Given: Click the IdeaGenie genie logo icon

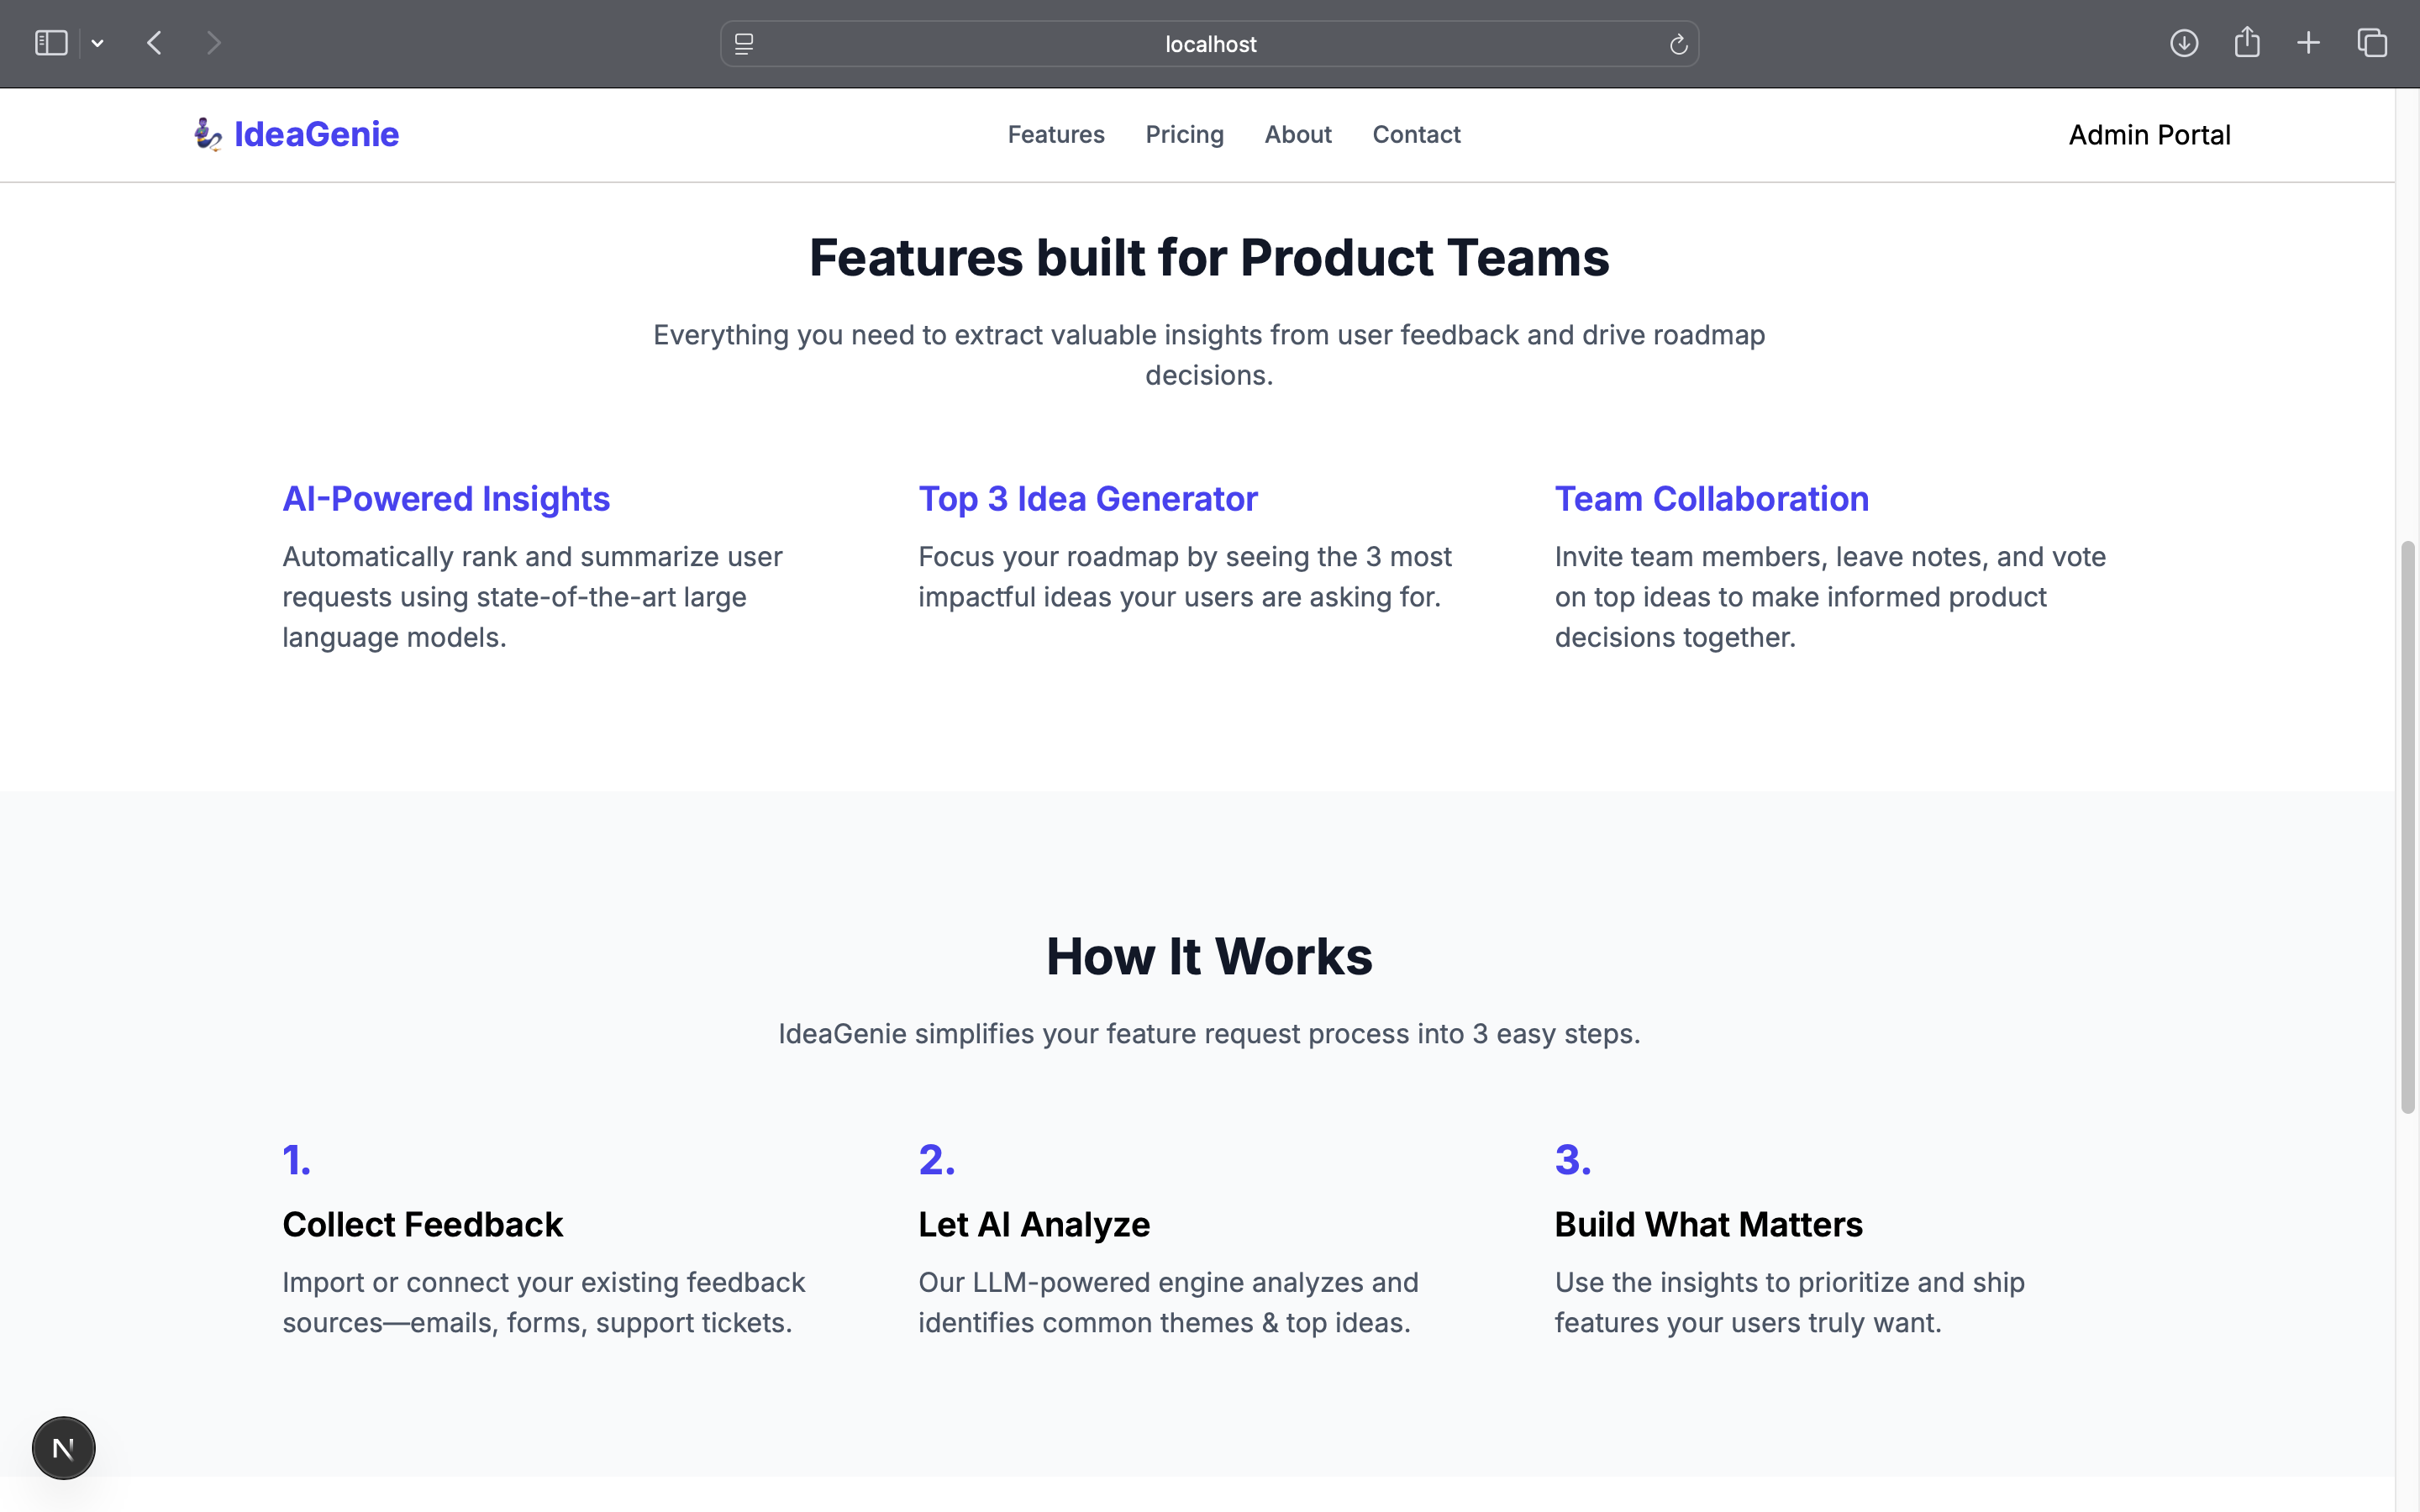Looking at the screenshot, I should (207, 134).
